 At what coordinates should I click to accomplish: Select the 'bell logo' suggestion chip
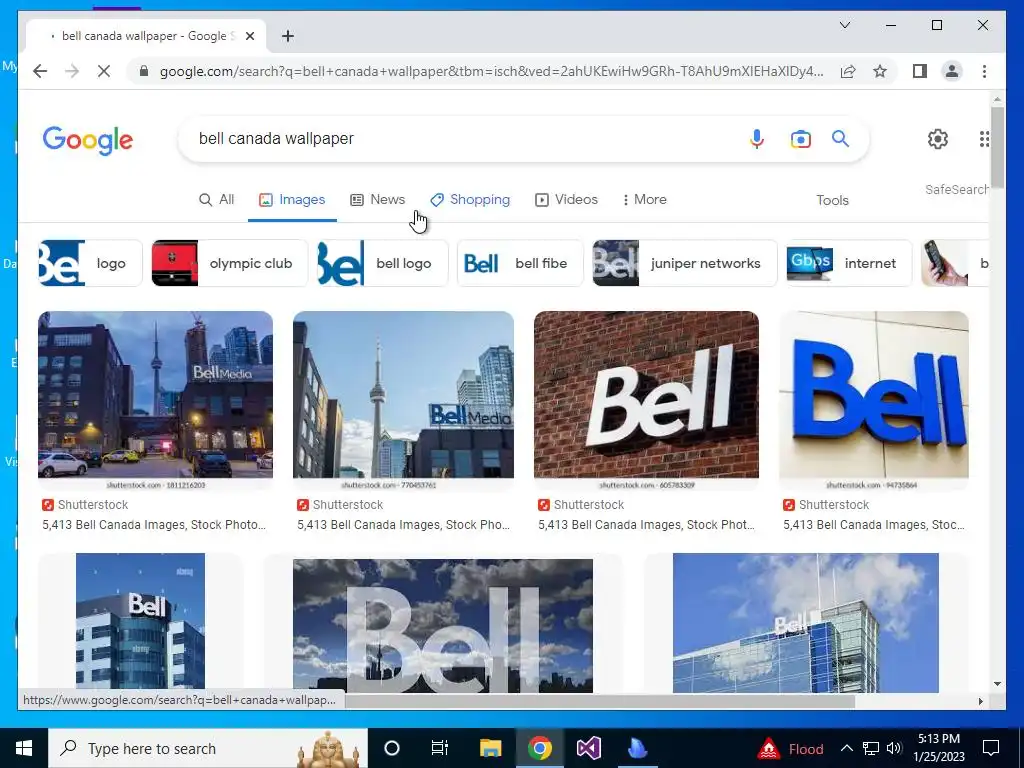coord(383,263)
